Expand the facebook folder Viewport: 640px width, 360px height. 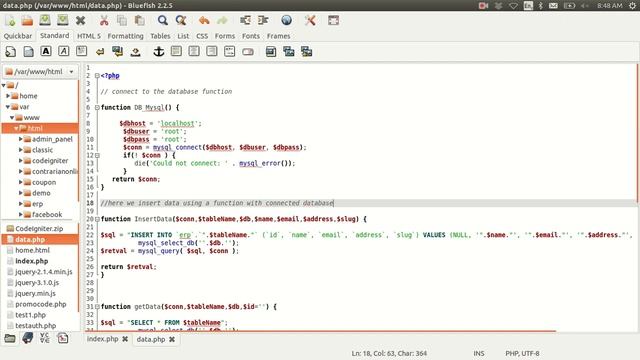click(x=20, y=214)
